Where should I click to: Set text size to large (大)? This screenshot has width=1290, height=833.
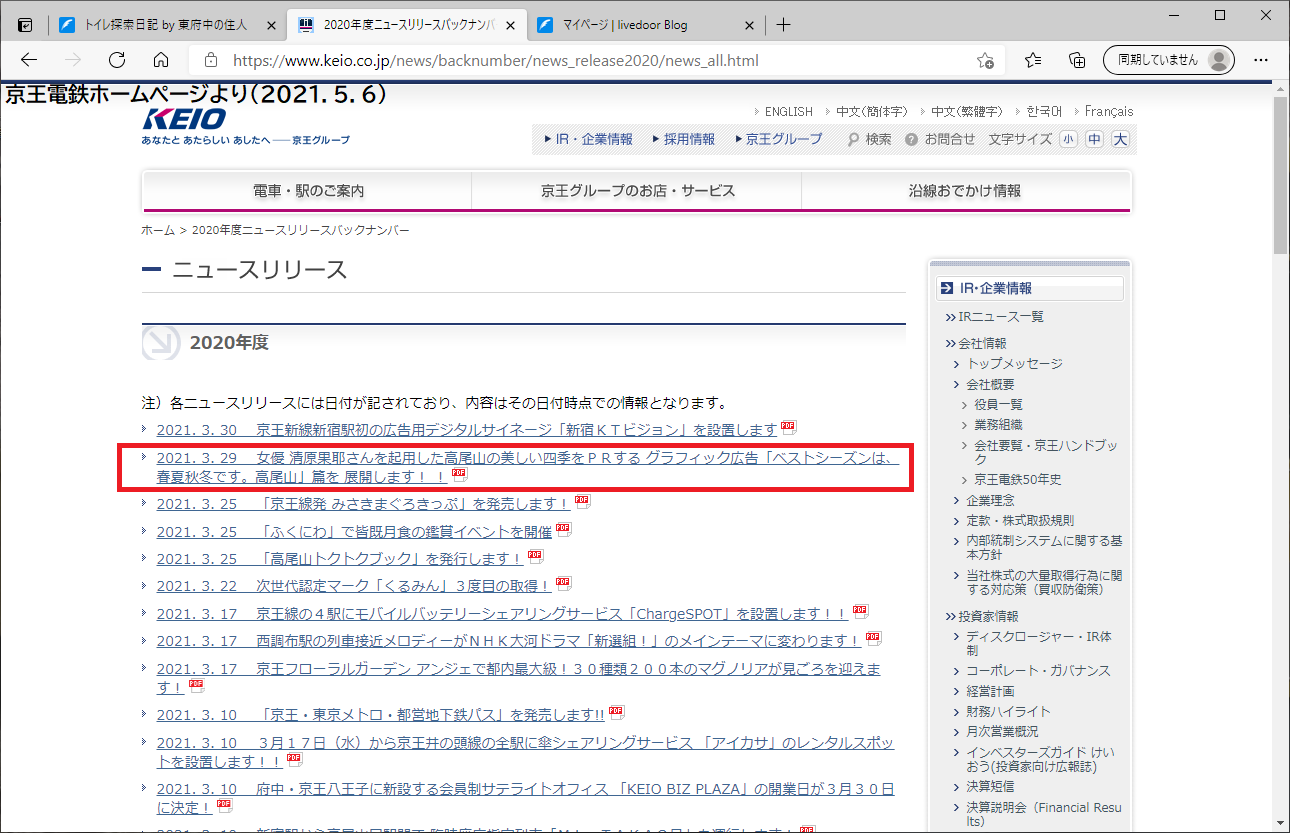tap(1121, 140)
